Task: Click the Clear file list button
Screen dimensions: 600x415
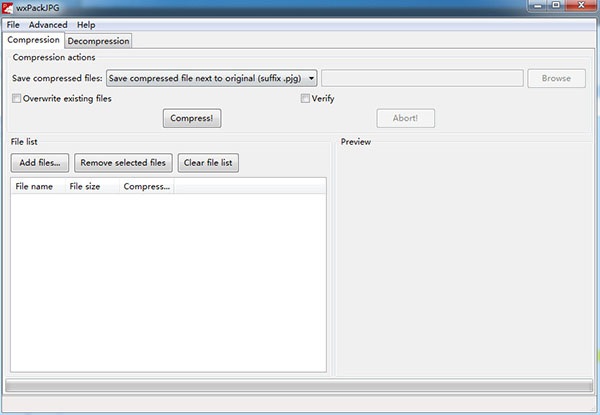Action: pos(208,163)
